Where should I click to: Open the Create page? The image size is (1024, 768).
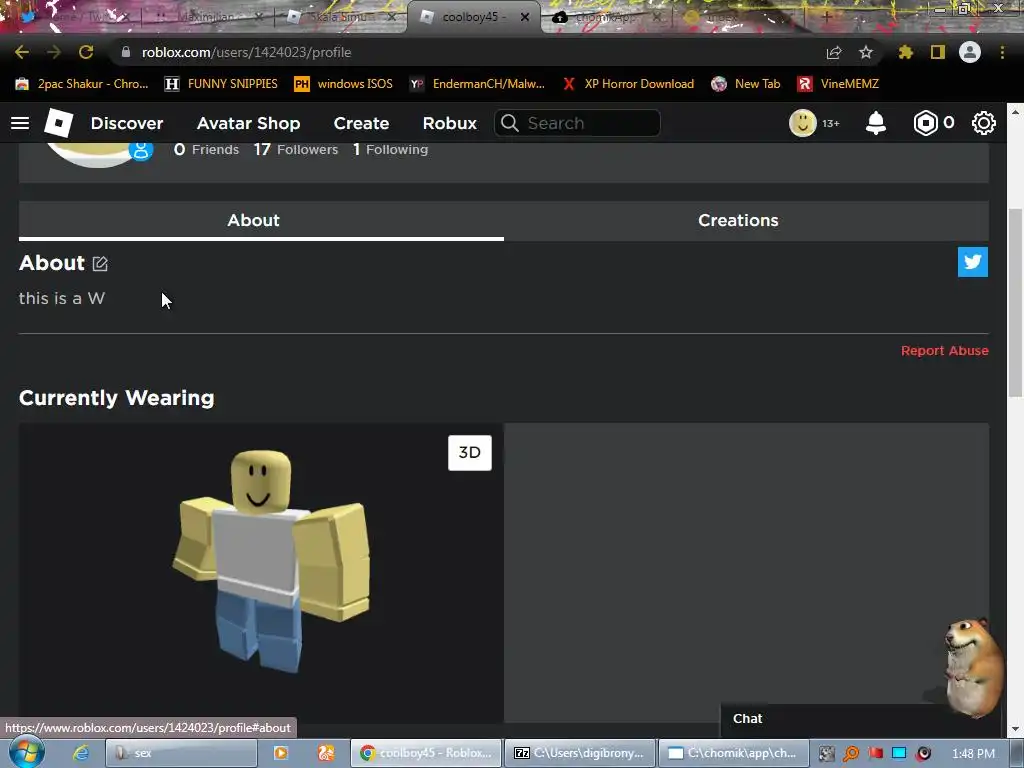(361, 123)
